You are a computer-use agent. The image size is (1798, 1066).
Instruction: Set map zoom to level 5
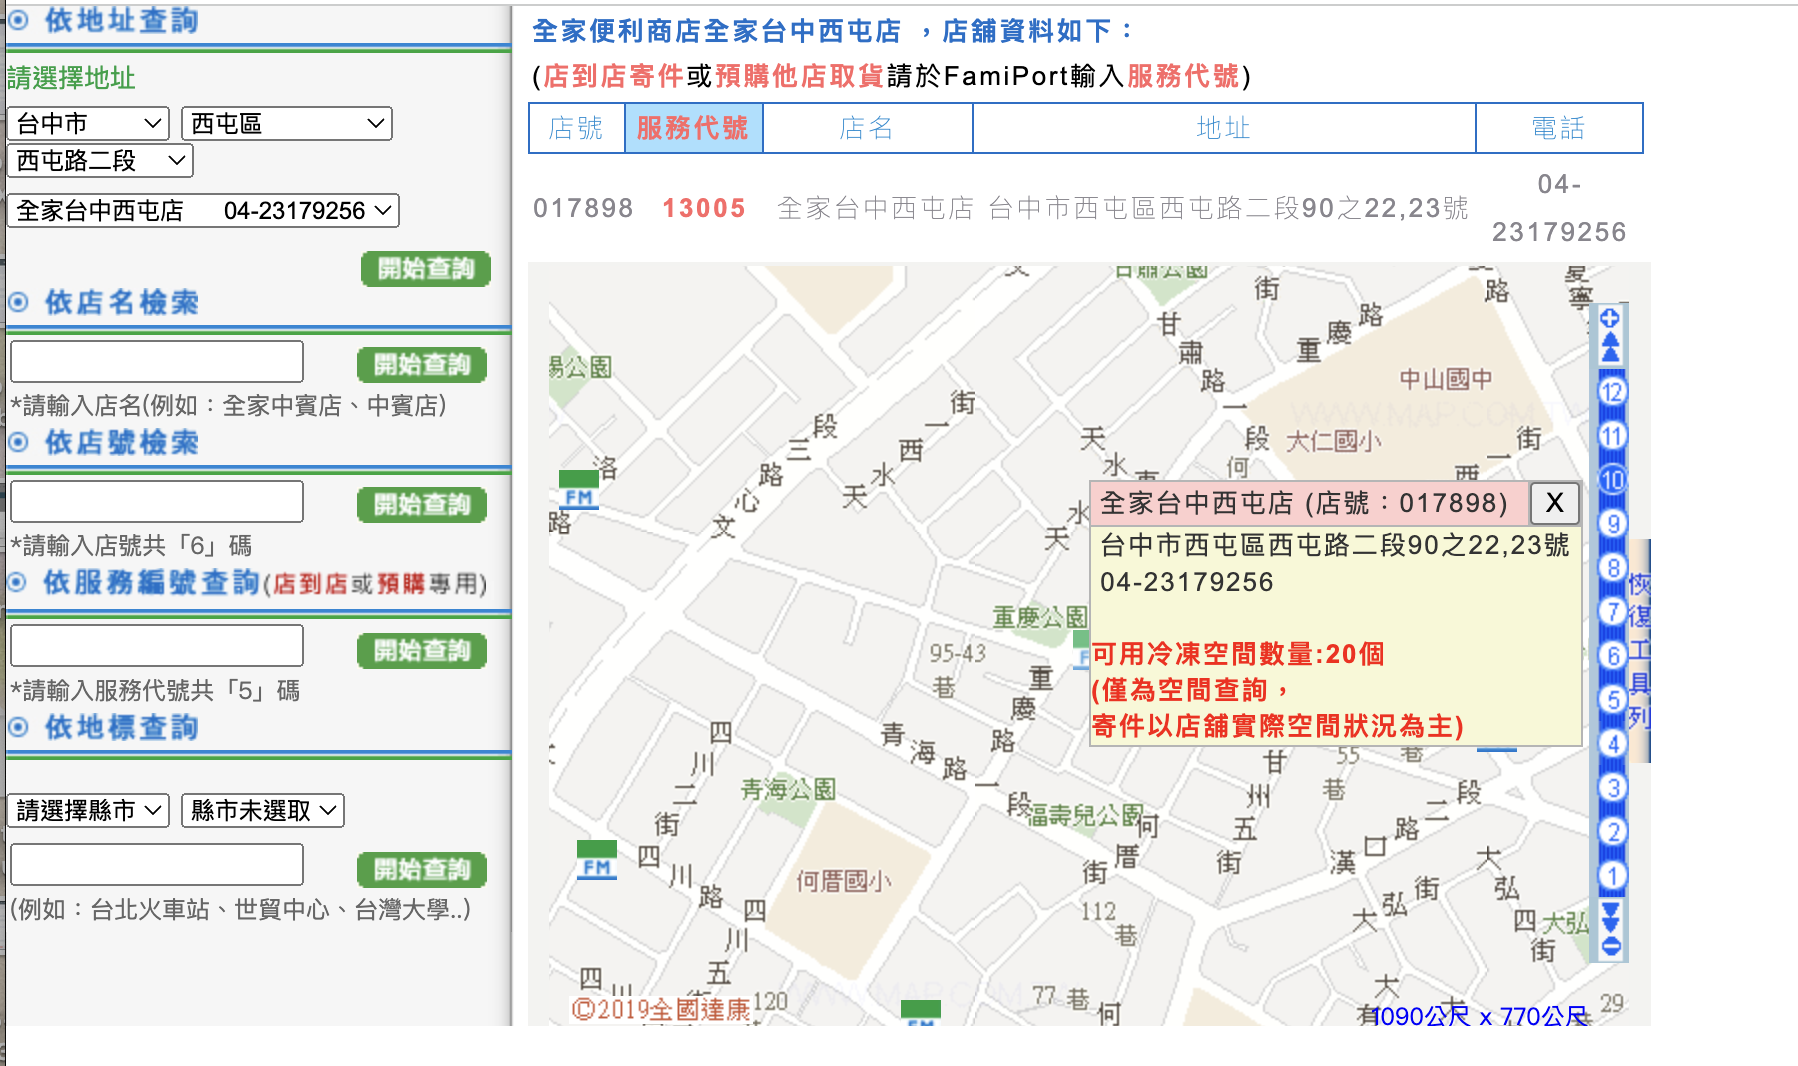1612,699
